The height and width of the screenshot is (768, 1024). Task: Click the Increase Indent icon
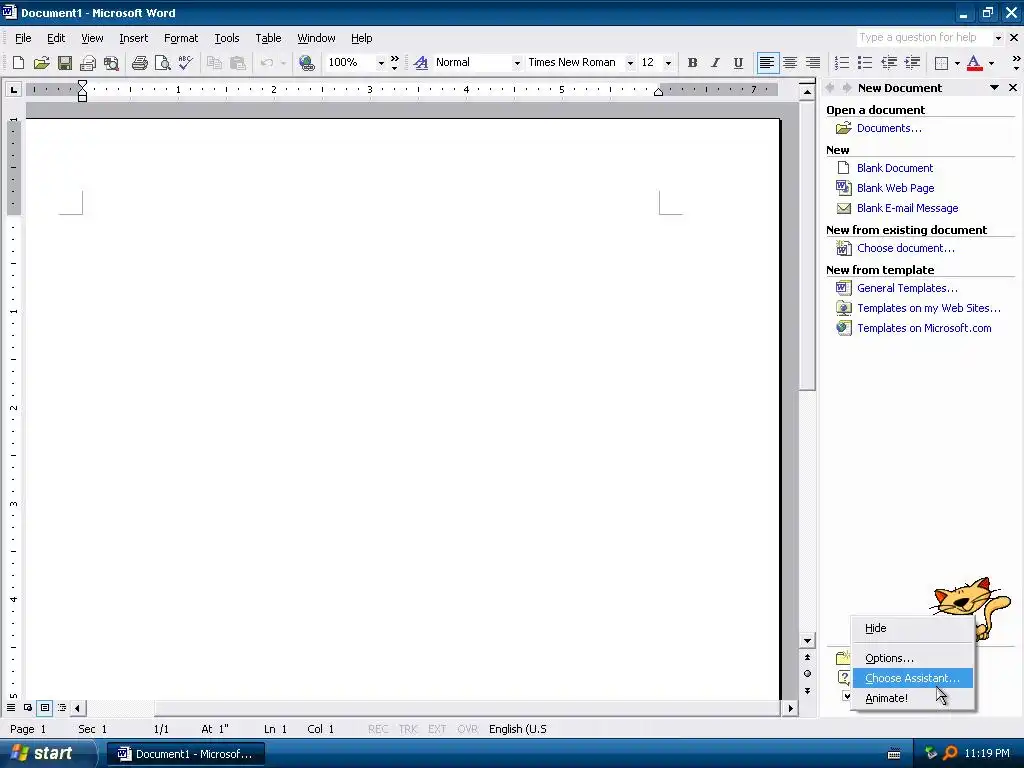click(x=912, y=63)
